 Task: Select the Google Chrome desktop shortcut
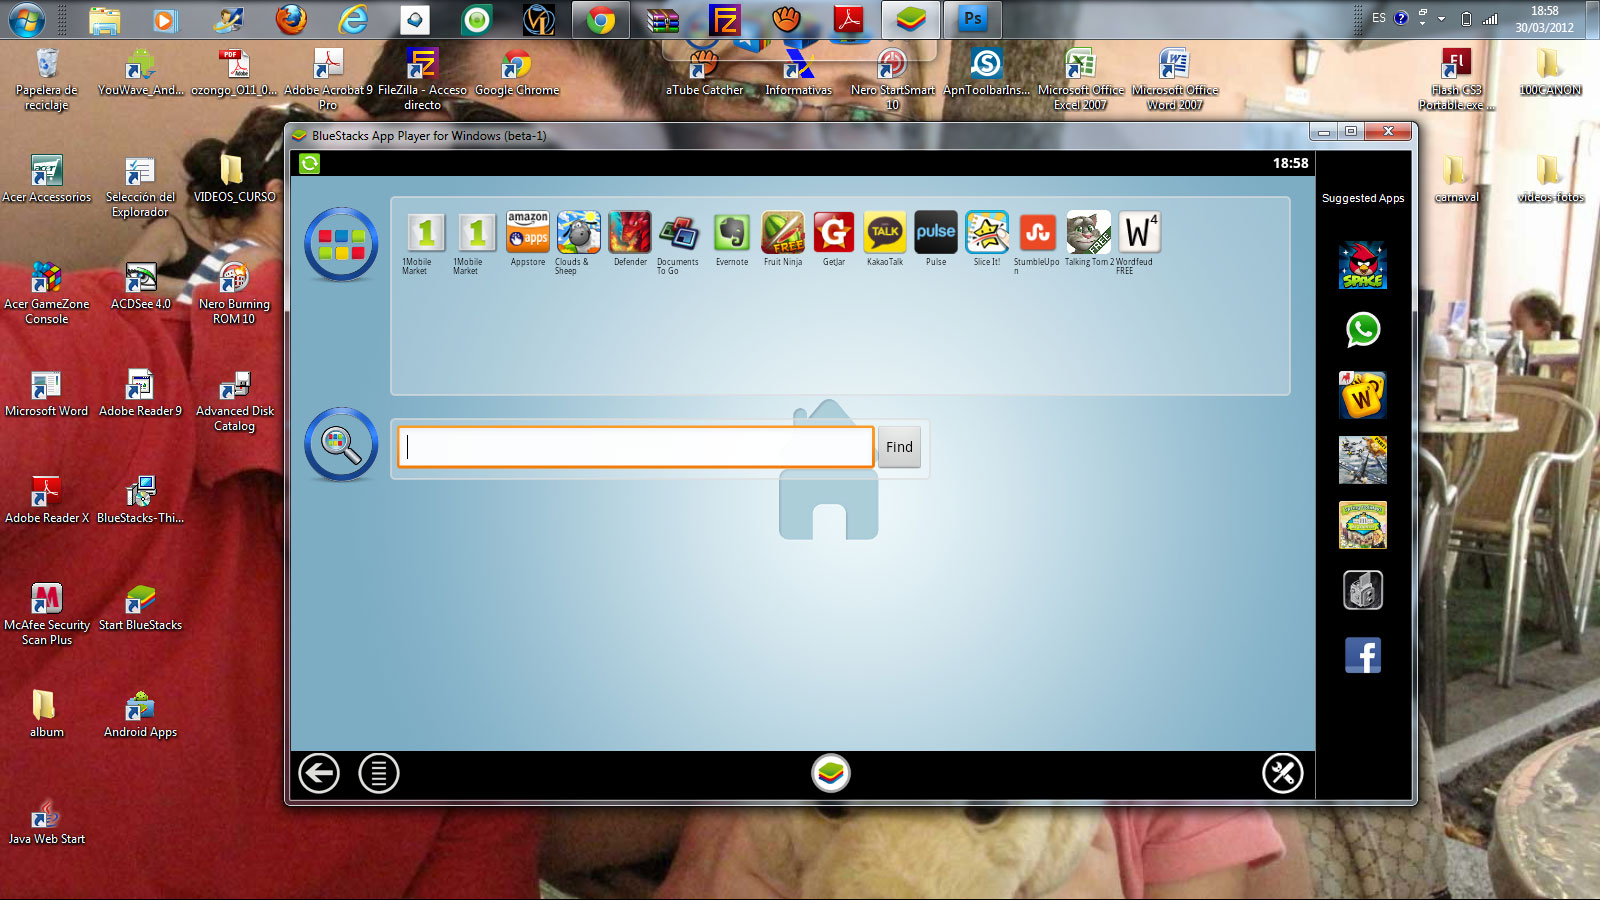point(517,73)
